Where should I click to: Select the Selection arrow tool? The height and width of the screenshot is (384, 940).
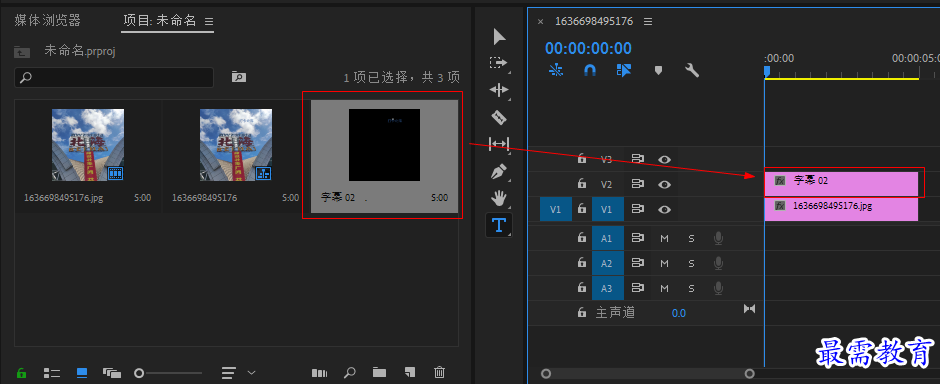(x=499, y=37)
